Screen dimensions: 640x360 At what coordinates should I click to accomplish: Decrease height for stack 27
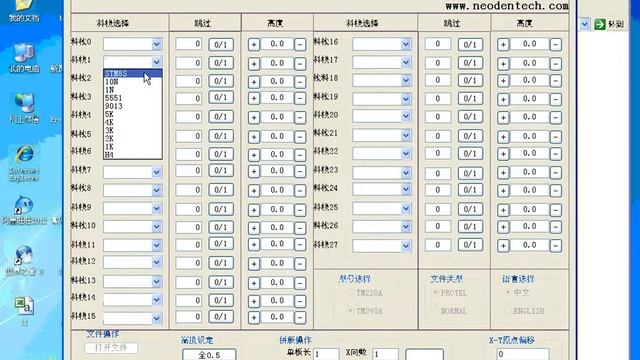(556, 246)
